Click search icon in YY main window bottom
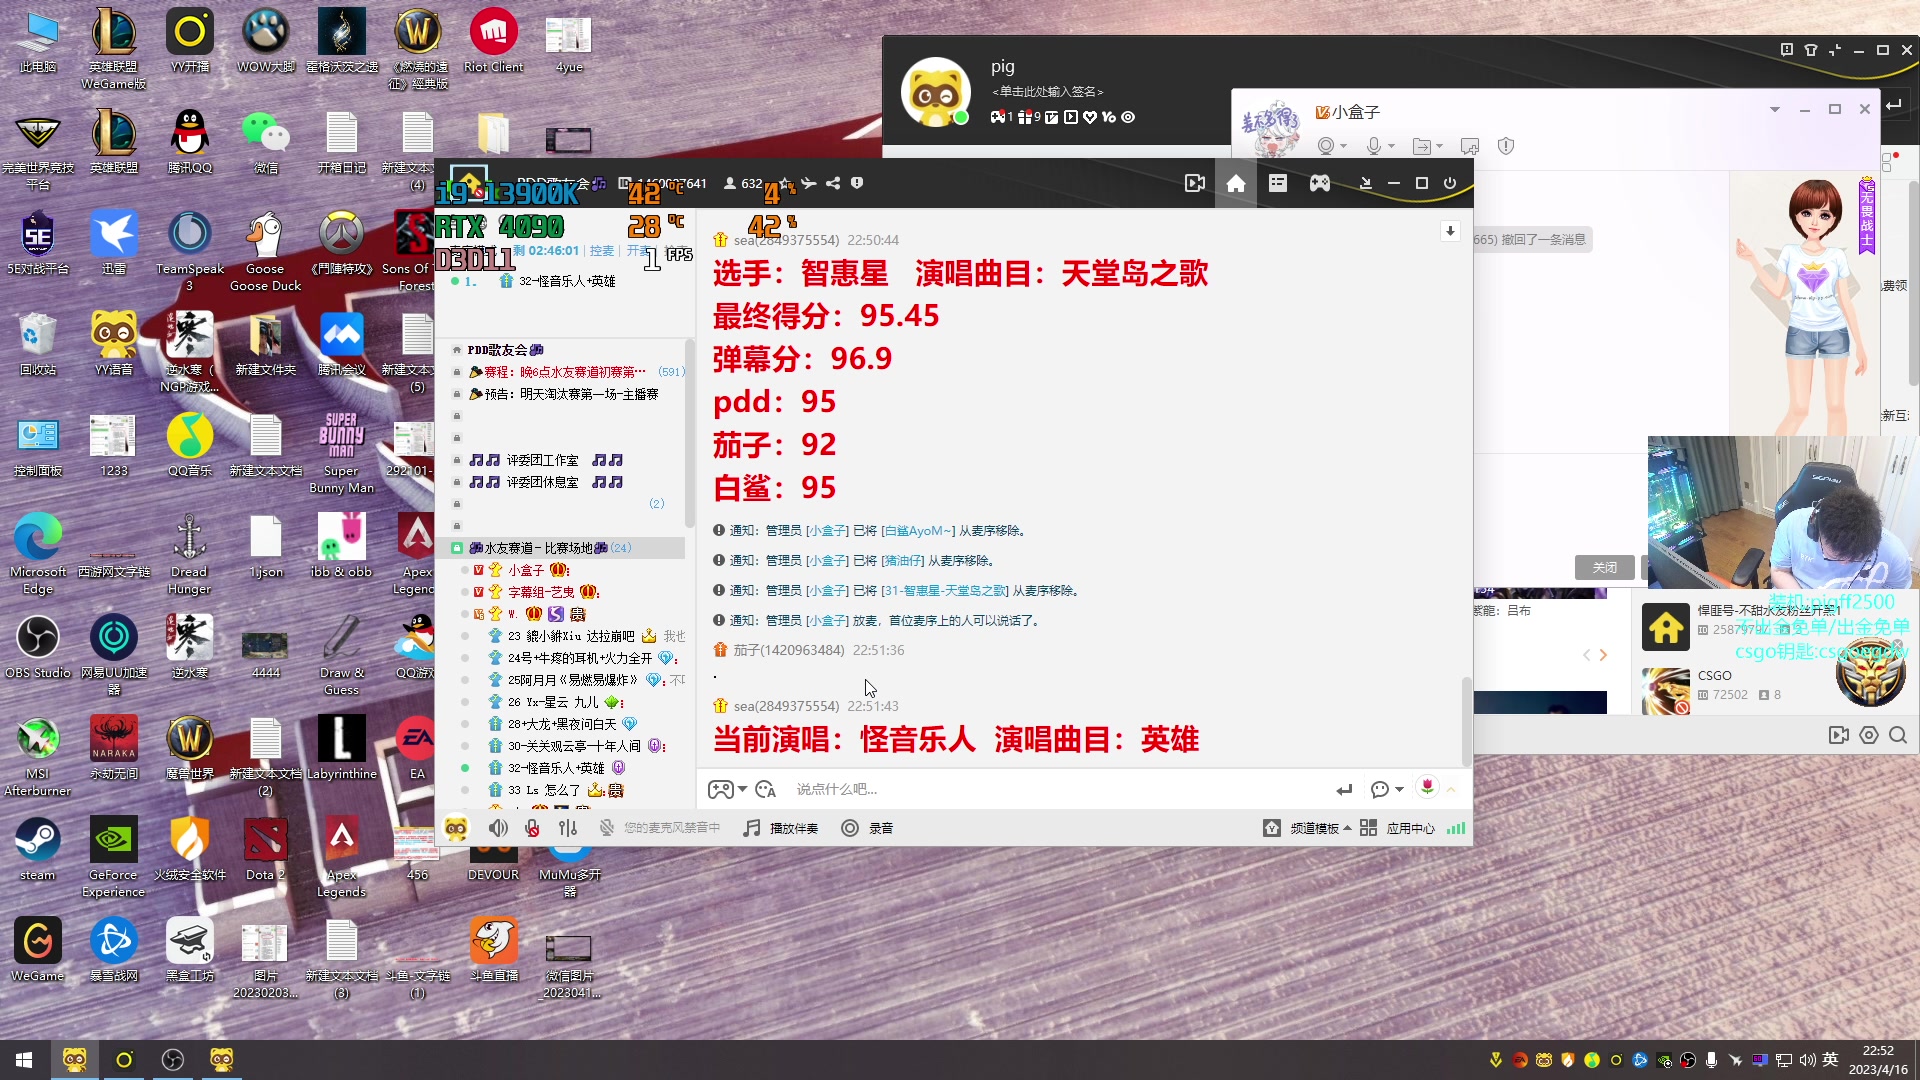The image size is (1920, 1080). (x=1897, y=736)
